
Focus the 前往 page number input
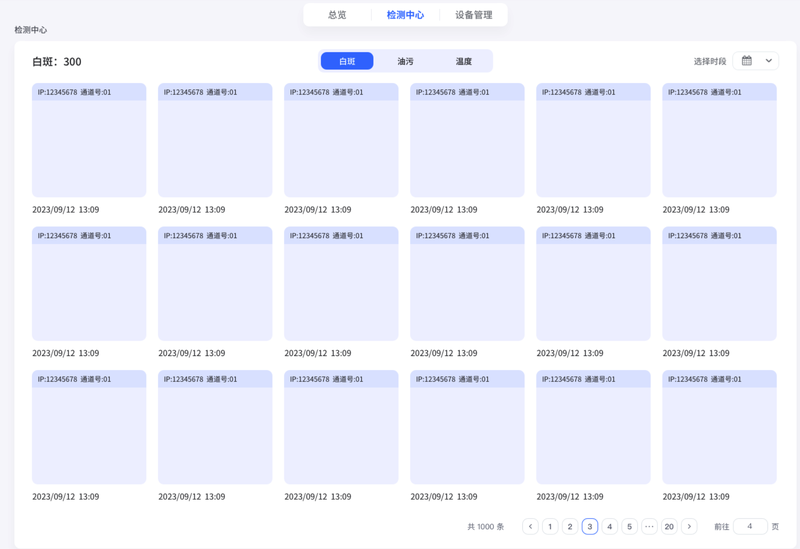(x=750, y=527)
